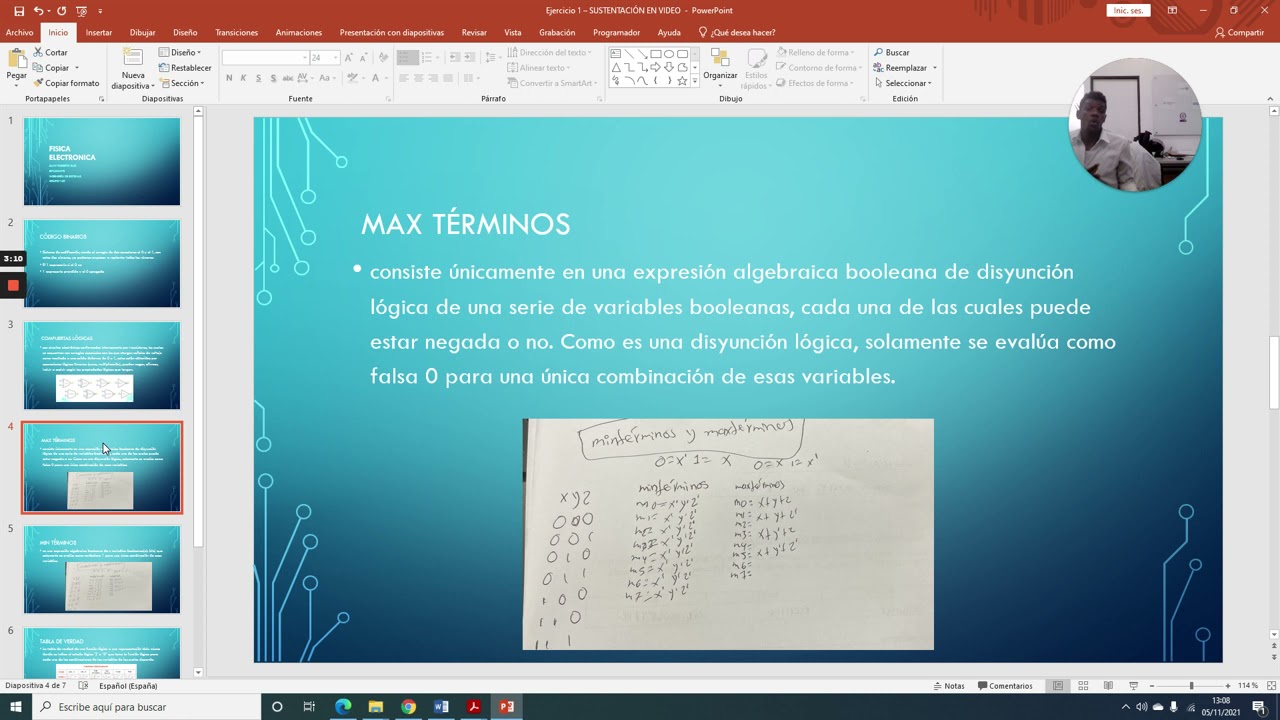Open the font size combo box
The width and height of the screenshot is (1280, 720).
(x=325, y=57)
